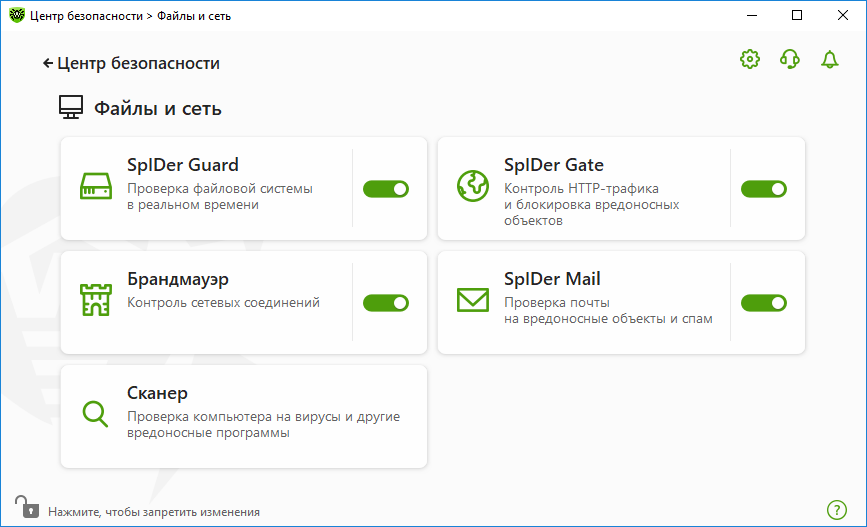867x527 pixels.
Task: Select the Брандмауэр card title
Action: point(177,279)
